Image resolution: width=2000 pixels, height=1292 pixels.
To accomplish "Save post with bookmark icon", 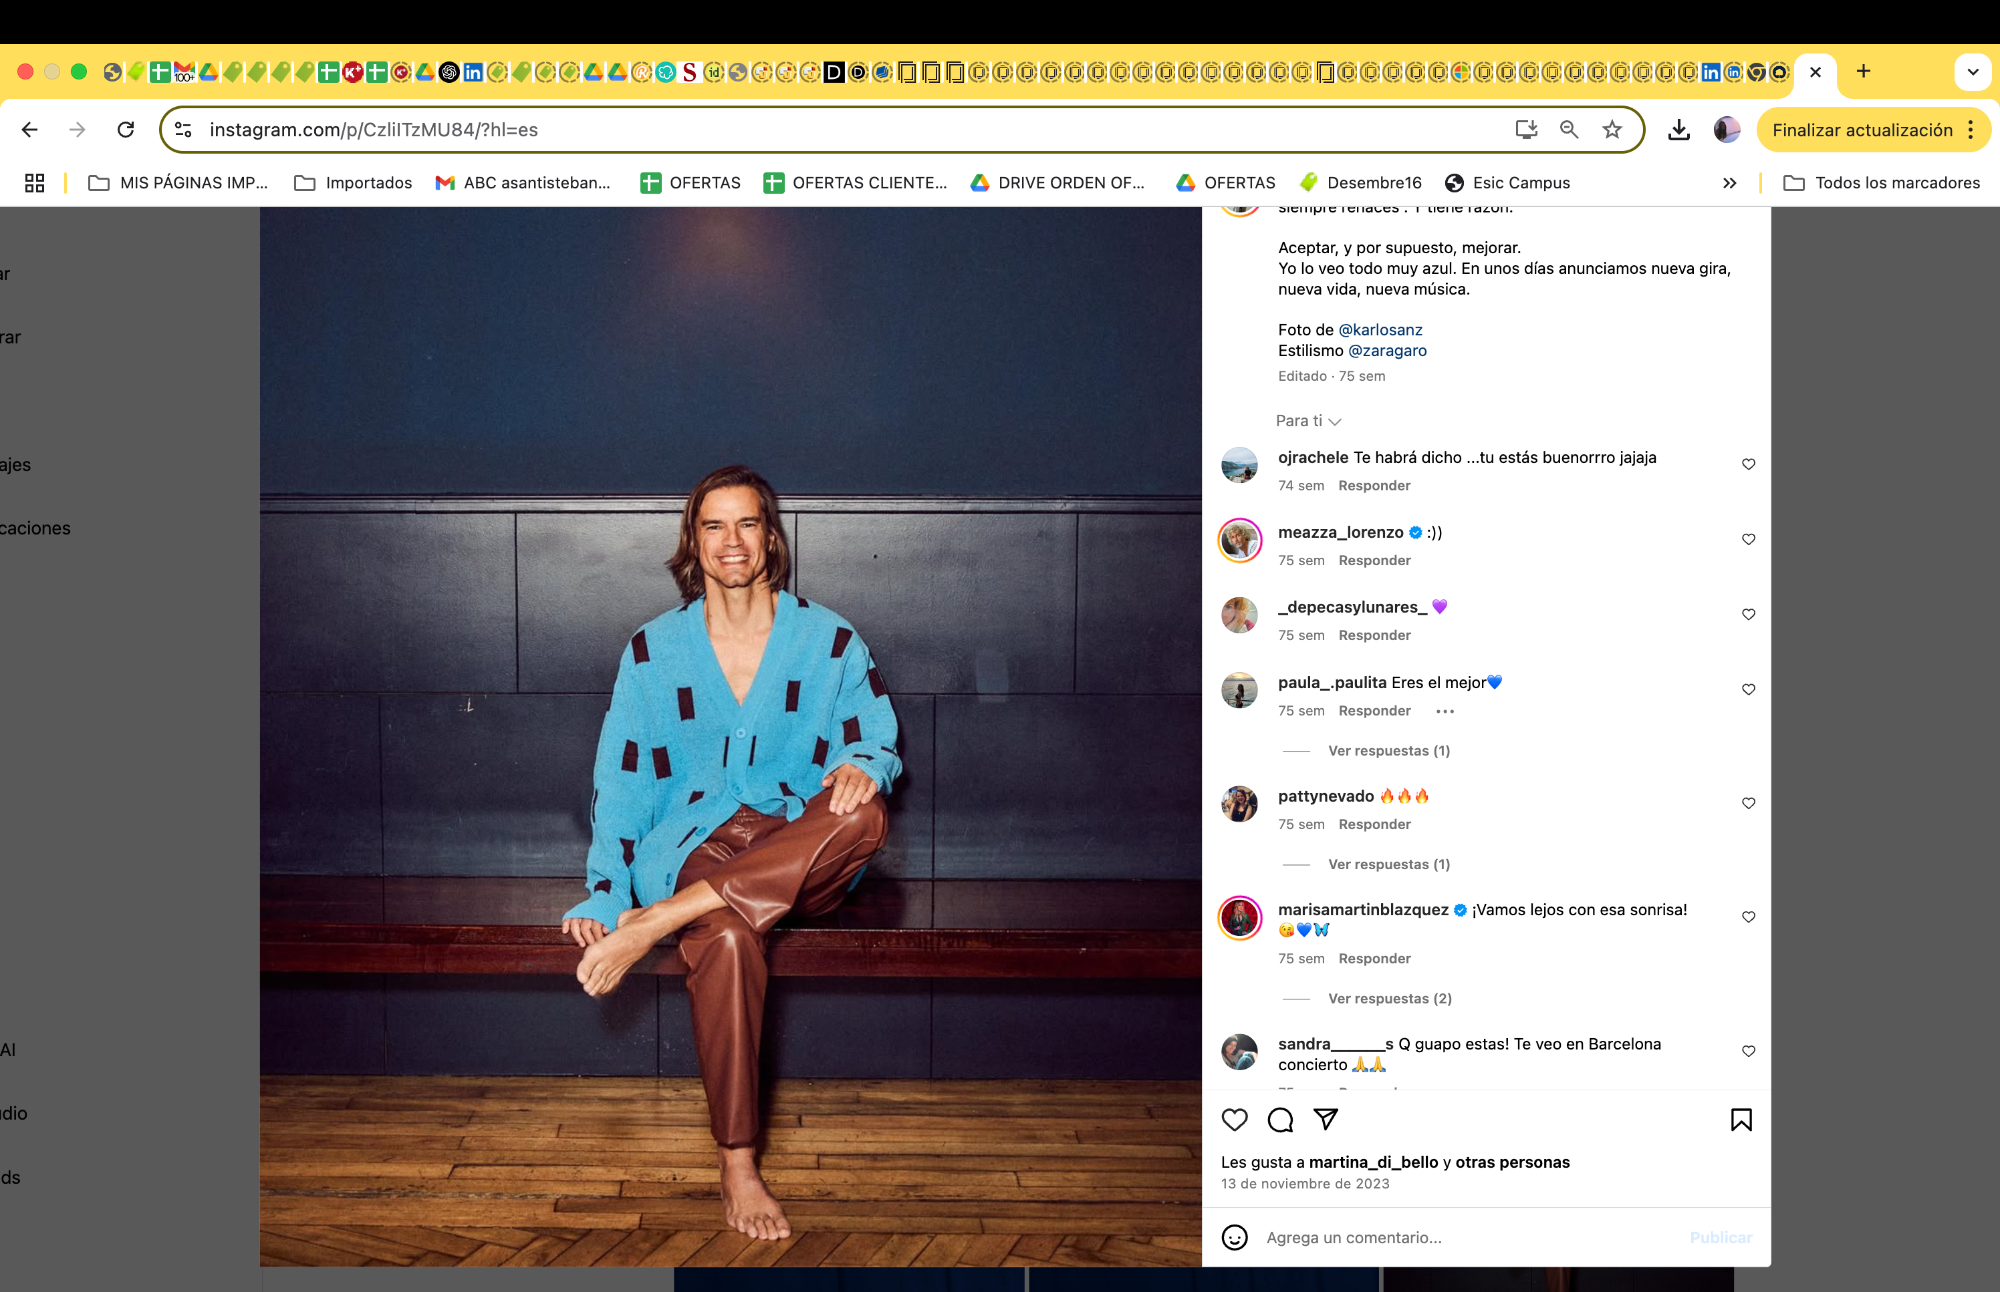I will click(1741, 1120).
